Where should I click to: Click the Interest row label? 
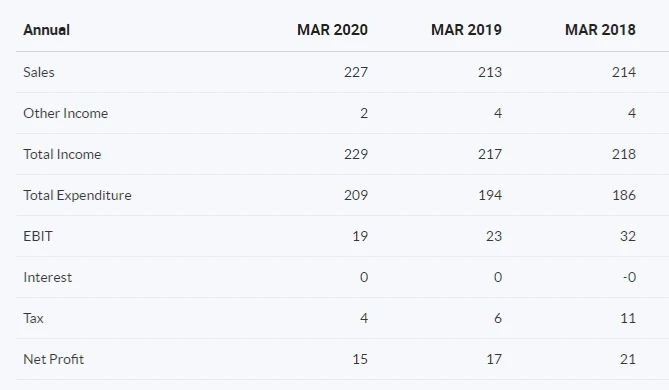pyautogui.click(x=48, y=277)
